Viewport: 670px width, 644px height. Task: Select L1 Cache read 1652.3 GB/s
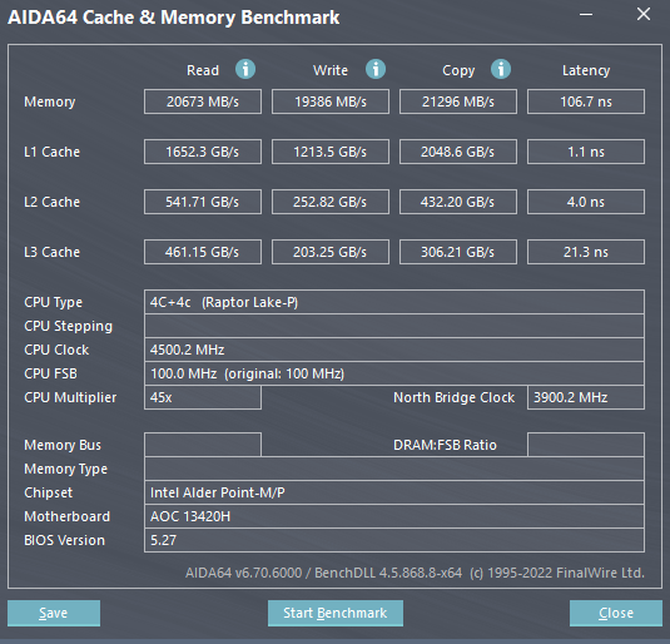point(203,152)
